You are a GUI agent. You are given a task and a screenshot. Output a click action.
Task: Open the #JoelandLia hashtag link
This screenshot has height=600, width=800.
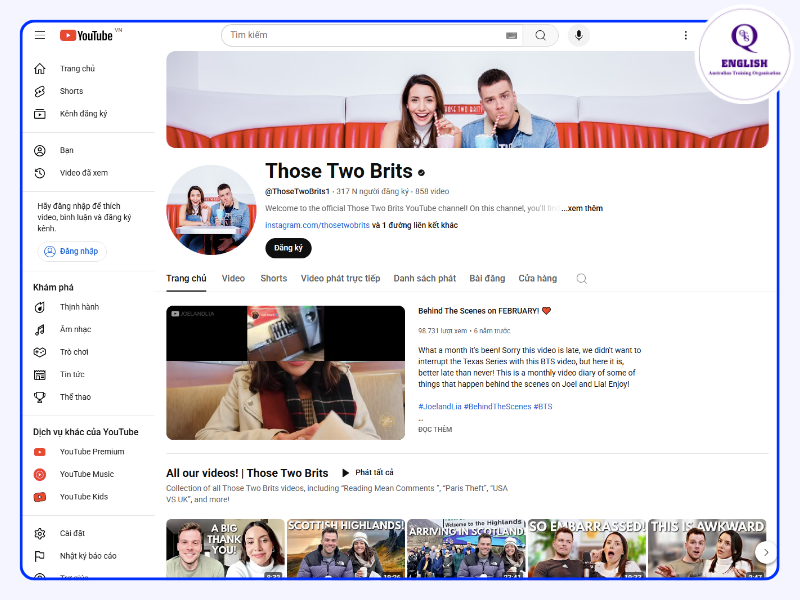[440, 407]
